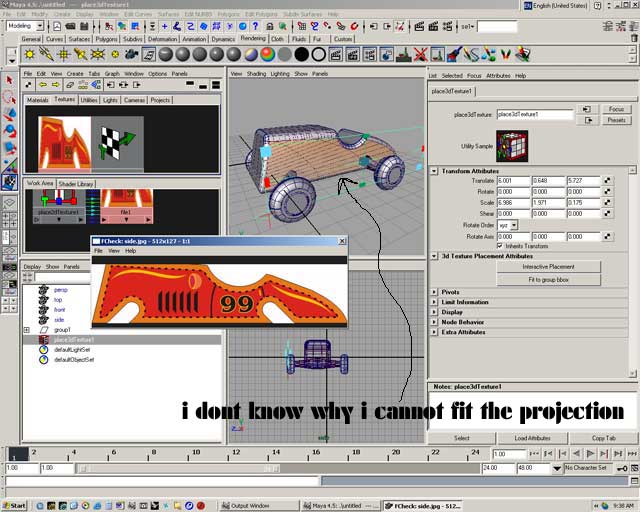
Task: Play forward using playback control
Action: pyautogui.click(x=591, y=454)
